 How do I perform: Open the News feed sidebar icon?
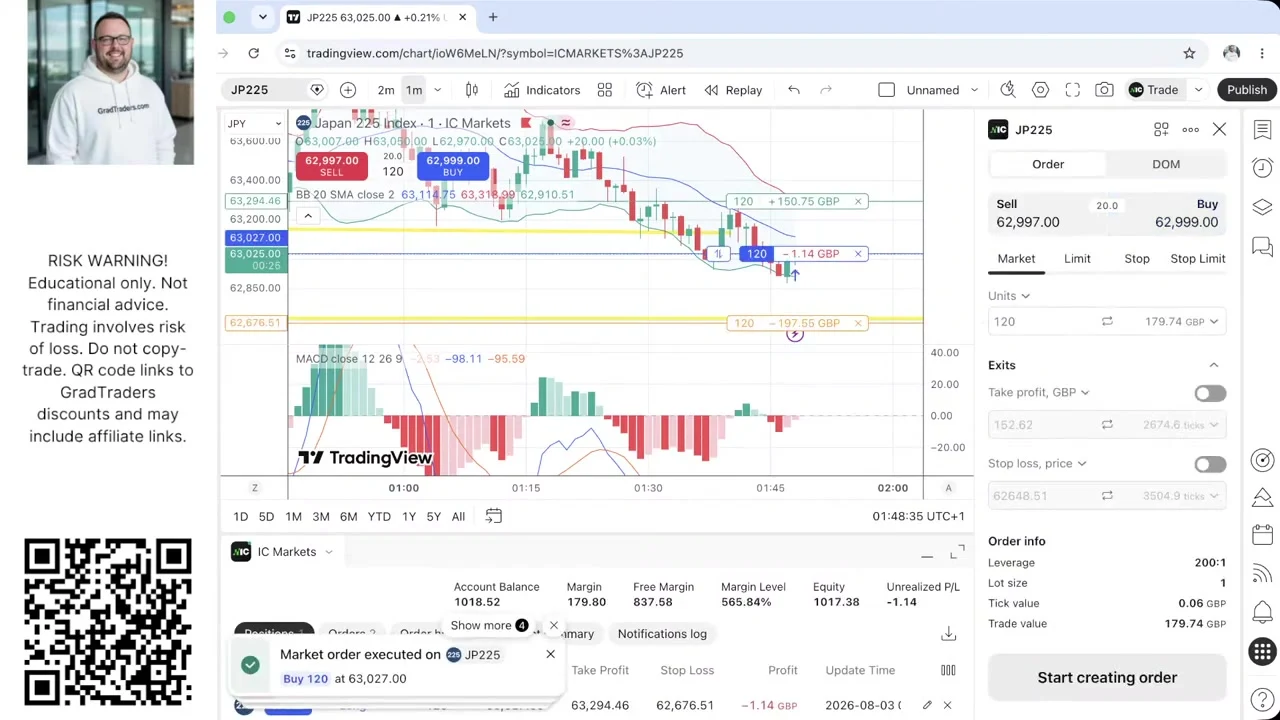(x=1262, y=574)
